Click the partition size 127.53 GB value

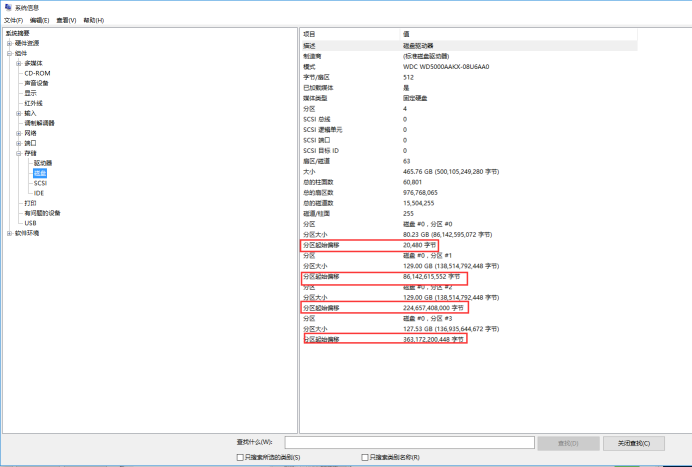[x=451, y=329]
